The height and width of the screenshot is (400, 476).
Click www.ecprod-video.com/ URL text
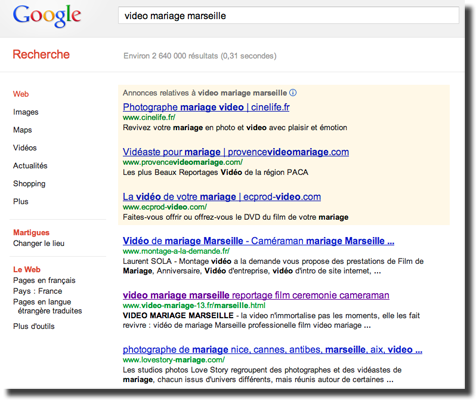coord(165,207)
